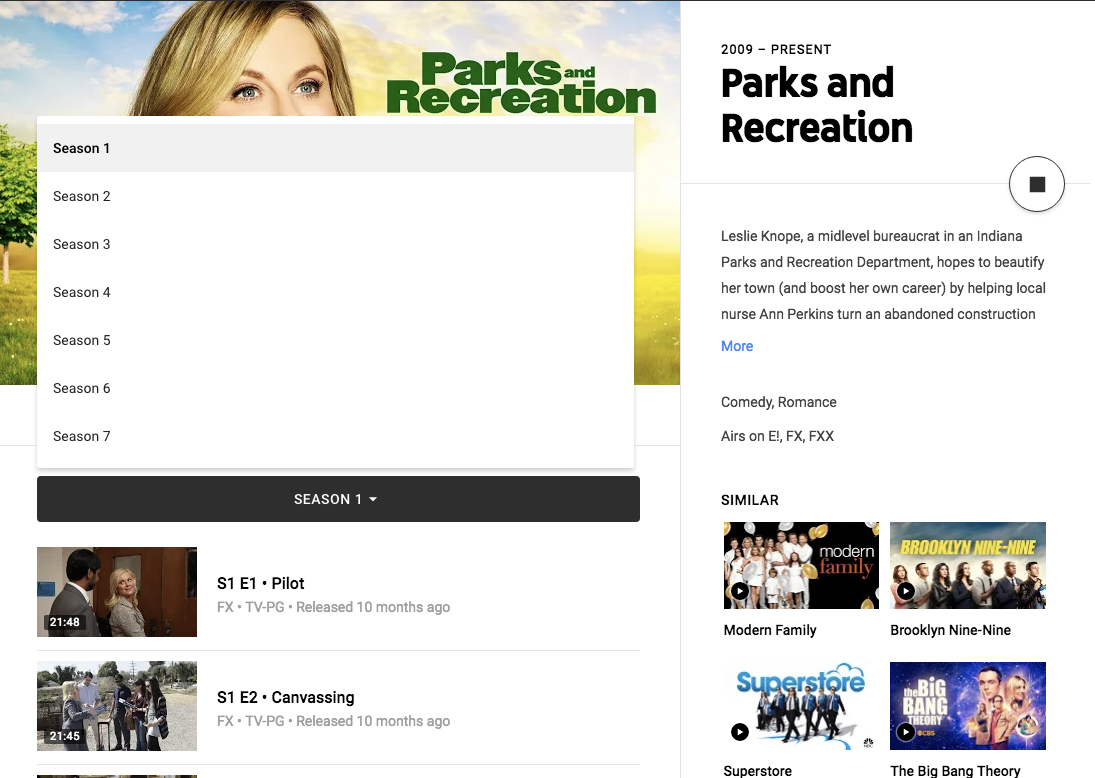The image size is (1095, 778).
Task: Click the 21:45 duration badge
Action: pyautogui.click(x=65, y=735)
